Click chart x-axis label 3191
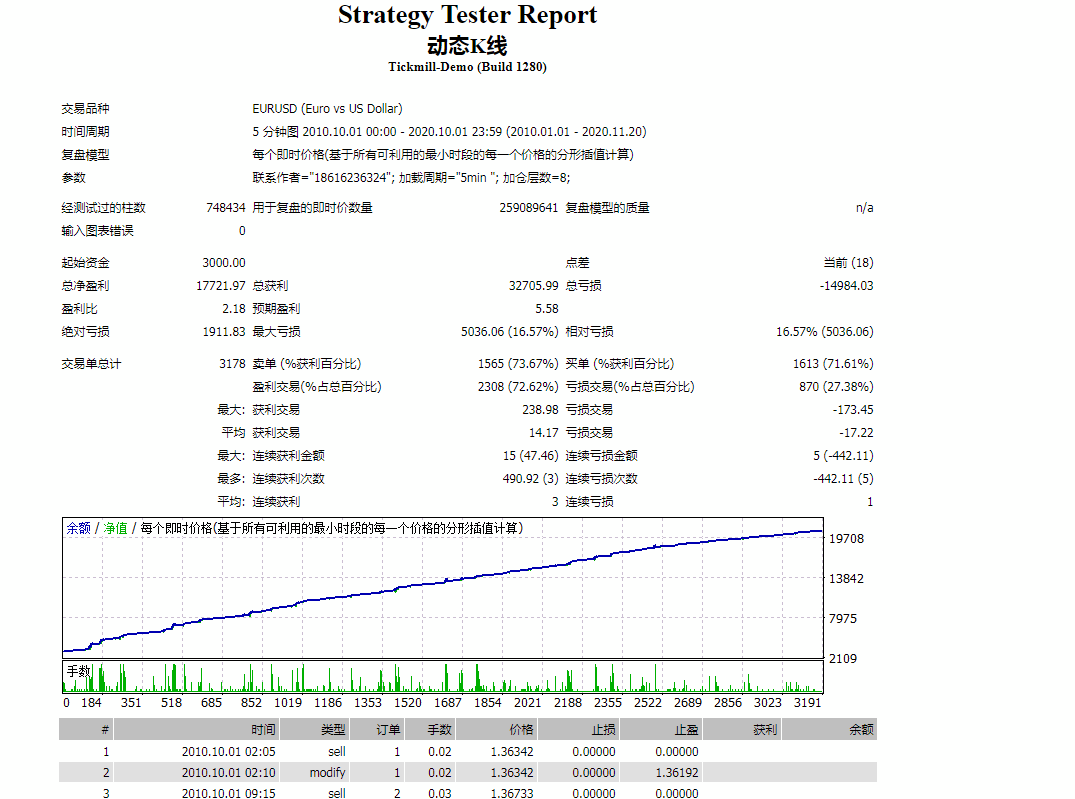 click(808, 703)
